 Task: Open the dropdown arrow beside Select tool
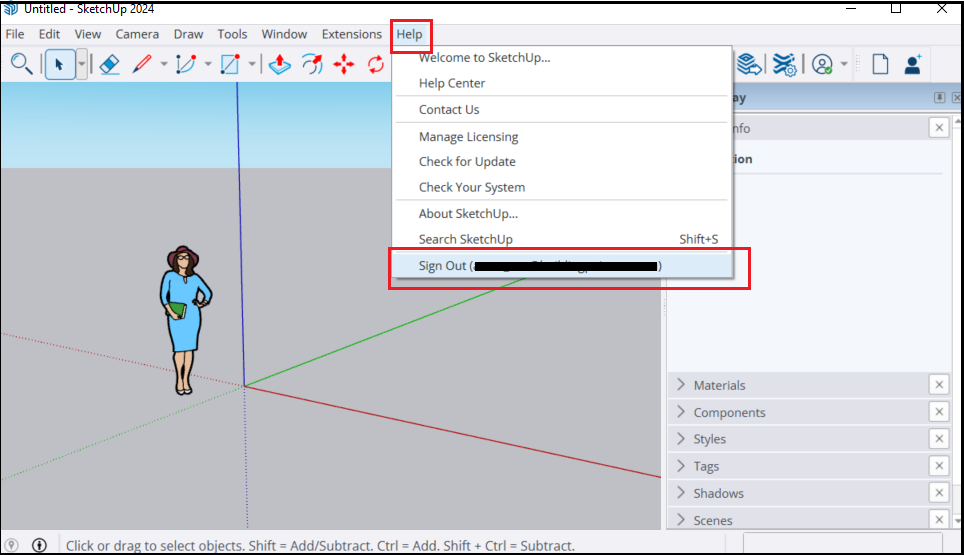click(x=82, y=64)
